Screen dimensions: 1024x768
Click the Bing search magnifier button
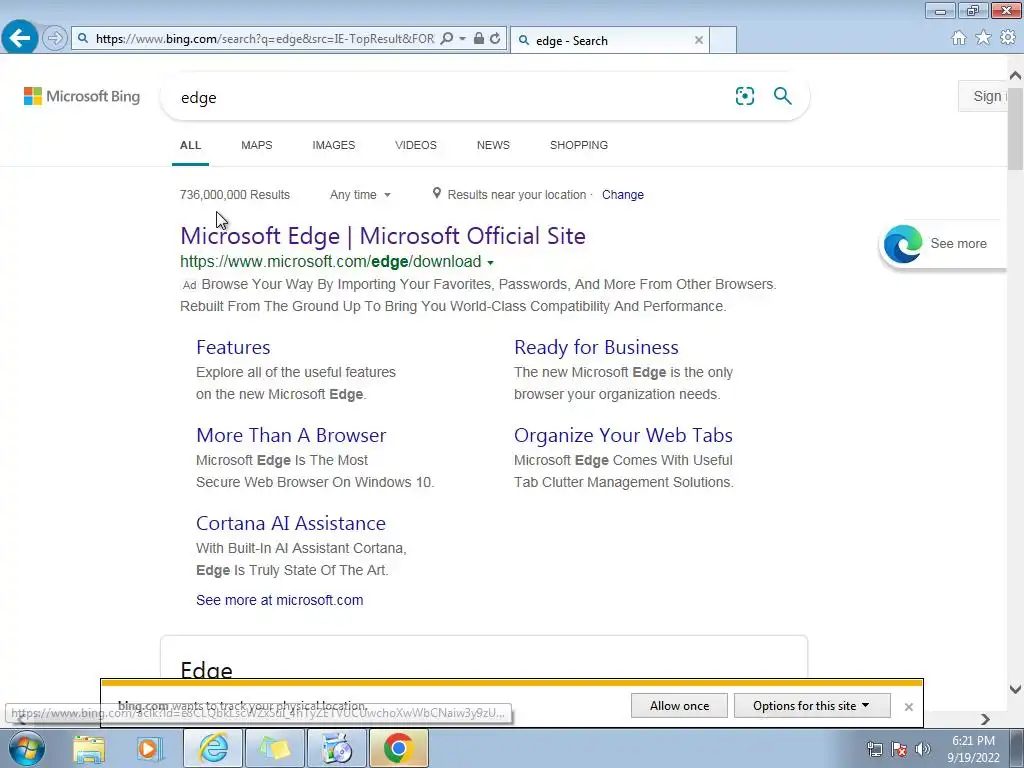click(782, 96)
